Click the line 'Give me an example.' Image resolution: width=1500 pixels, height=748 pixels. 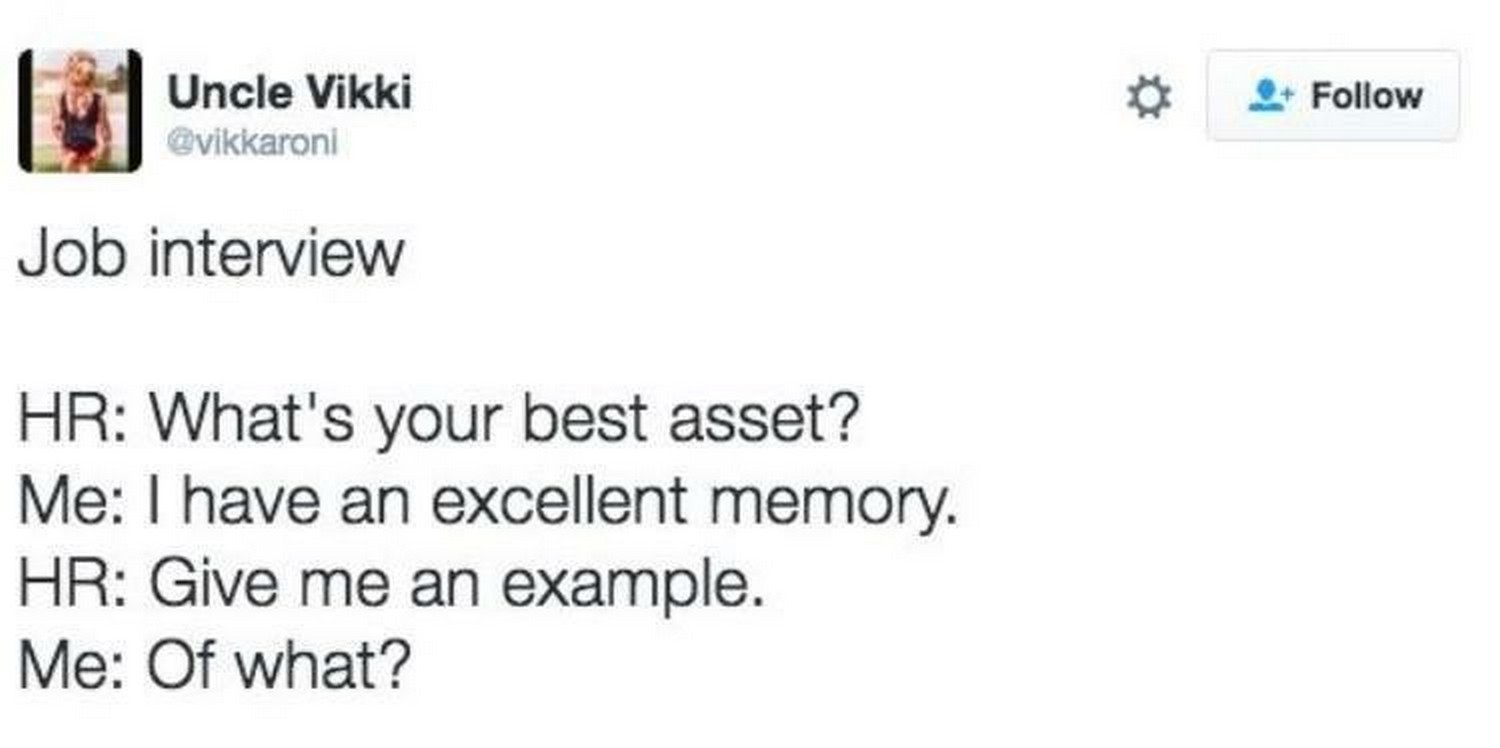click(x=457, y=585)
